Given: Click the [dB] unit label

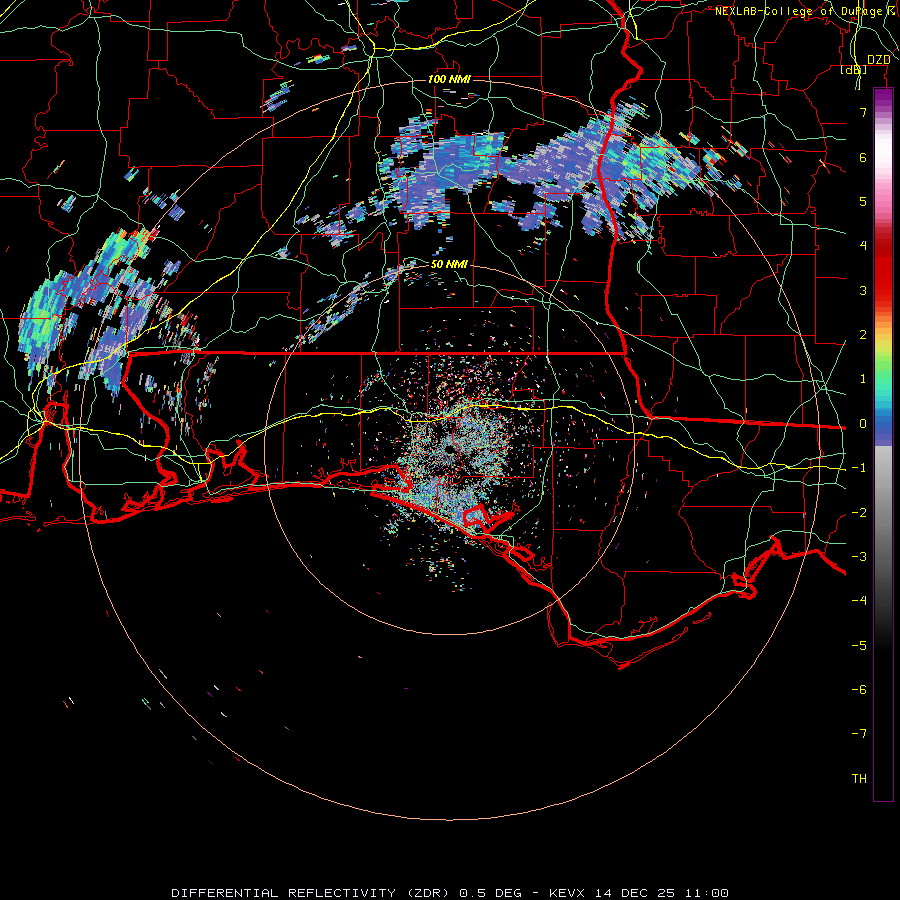Looking at the screenshot, I should pyautogui.click(x=854, y=70).
